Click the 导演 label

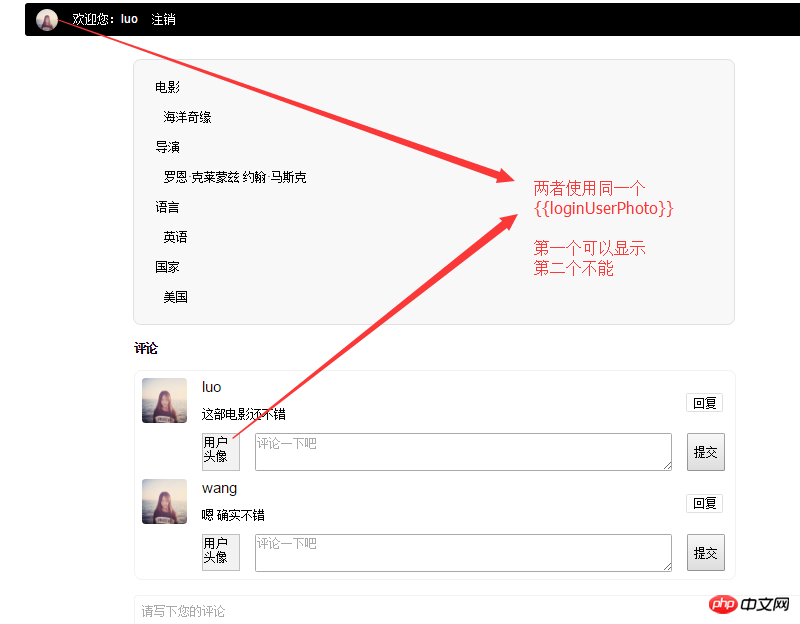click(x=167, y=147)
